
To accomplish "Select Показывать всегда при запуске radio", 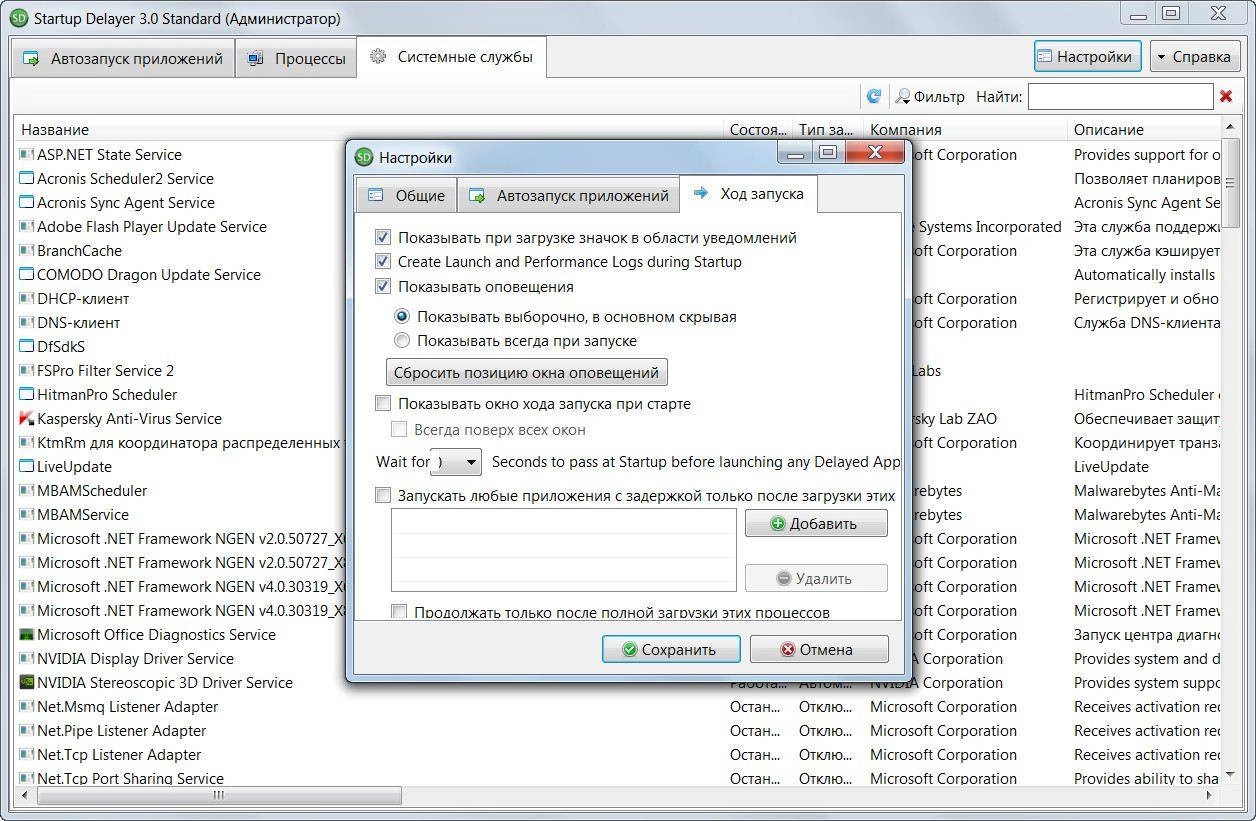I will [402, 340].
